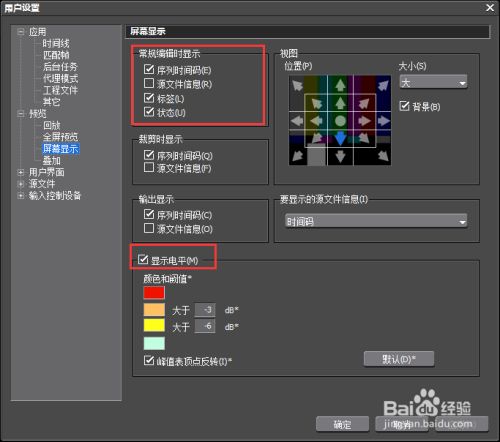Select the safe-area top-center up arrow position
Screen dimensions: 500x442
click(x=340, y=103)
